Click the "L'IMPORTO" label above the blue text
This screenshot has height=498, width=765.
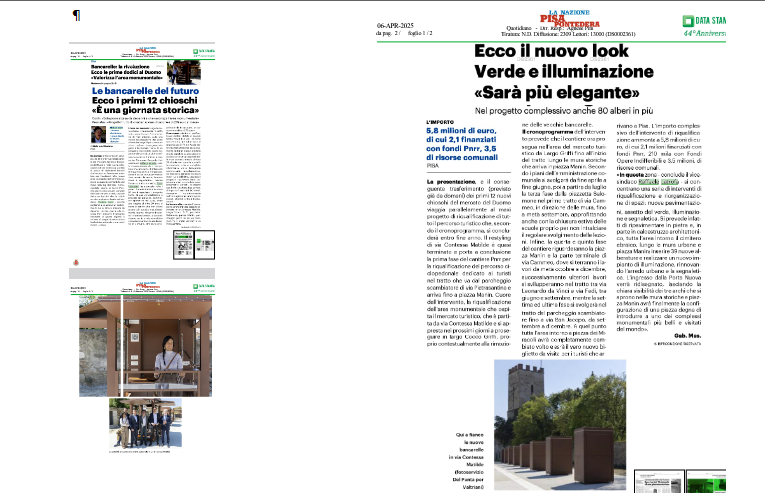click(440, 122)
